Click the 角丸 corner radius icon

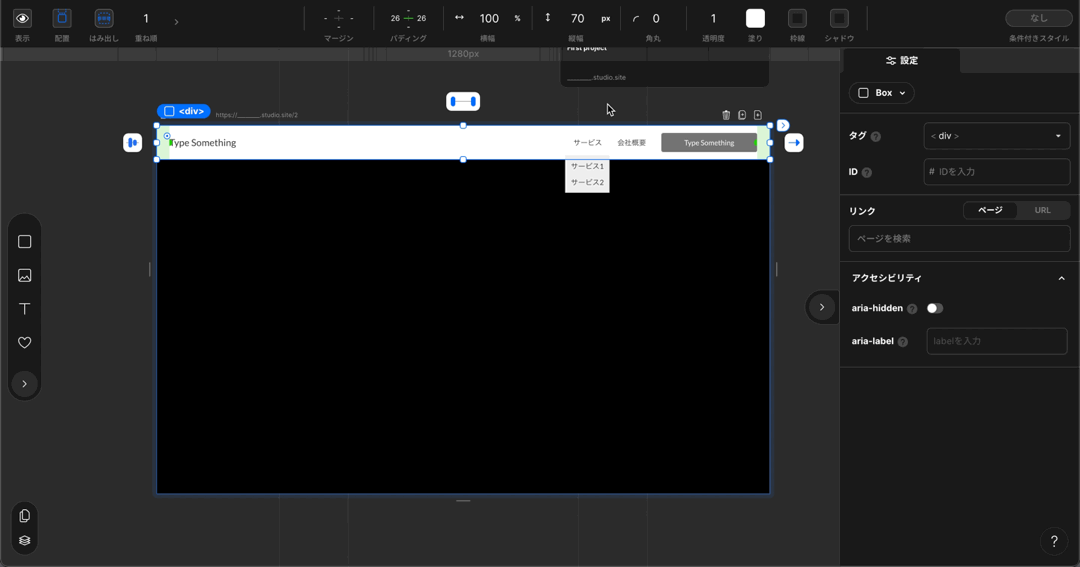(x=636, y=19)
